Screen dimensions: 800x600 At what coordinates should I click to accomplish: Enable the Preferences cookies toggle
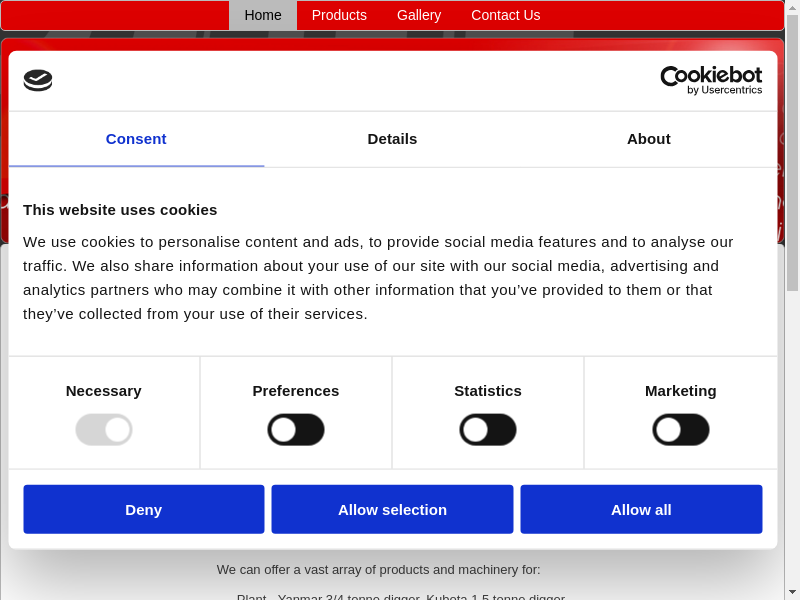pyautogui.click(x=296, y=430)
